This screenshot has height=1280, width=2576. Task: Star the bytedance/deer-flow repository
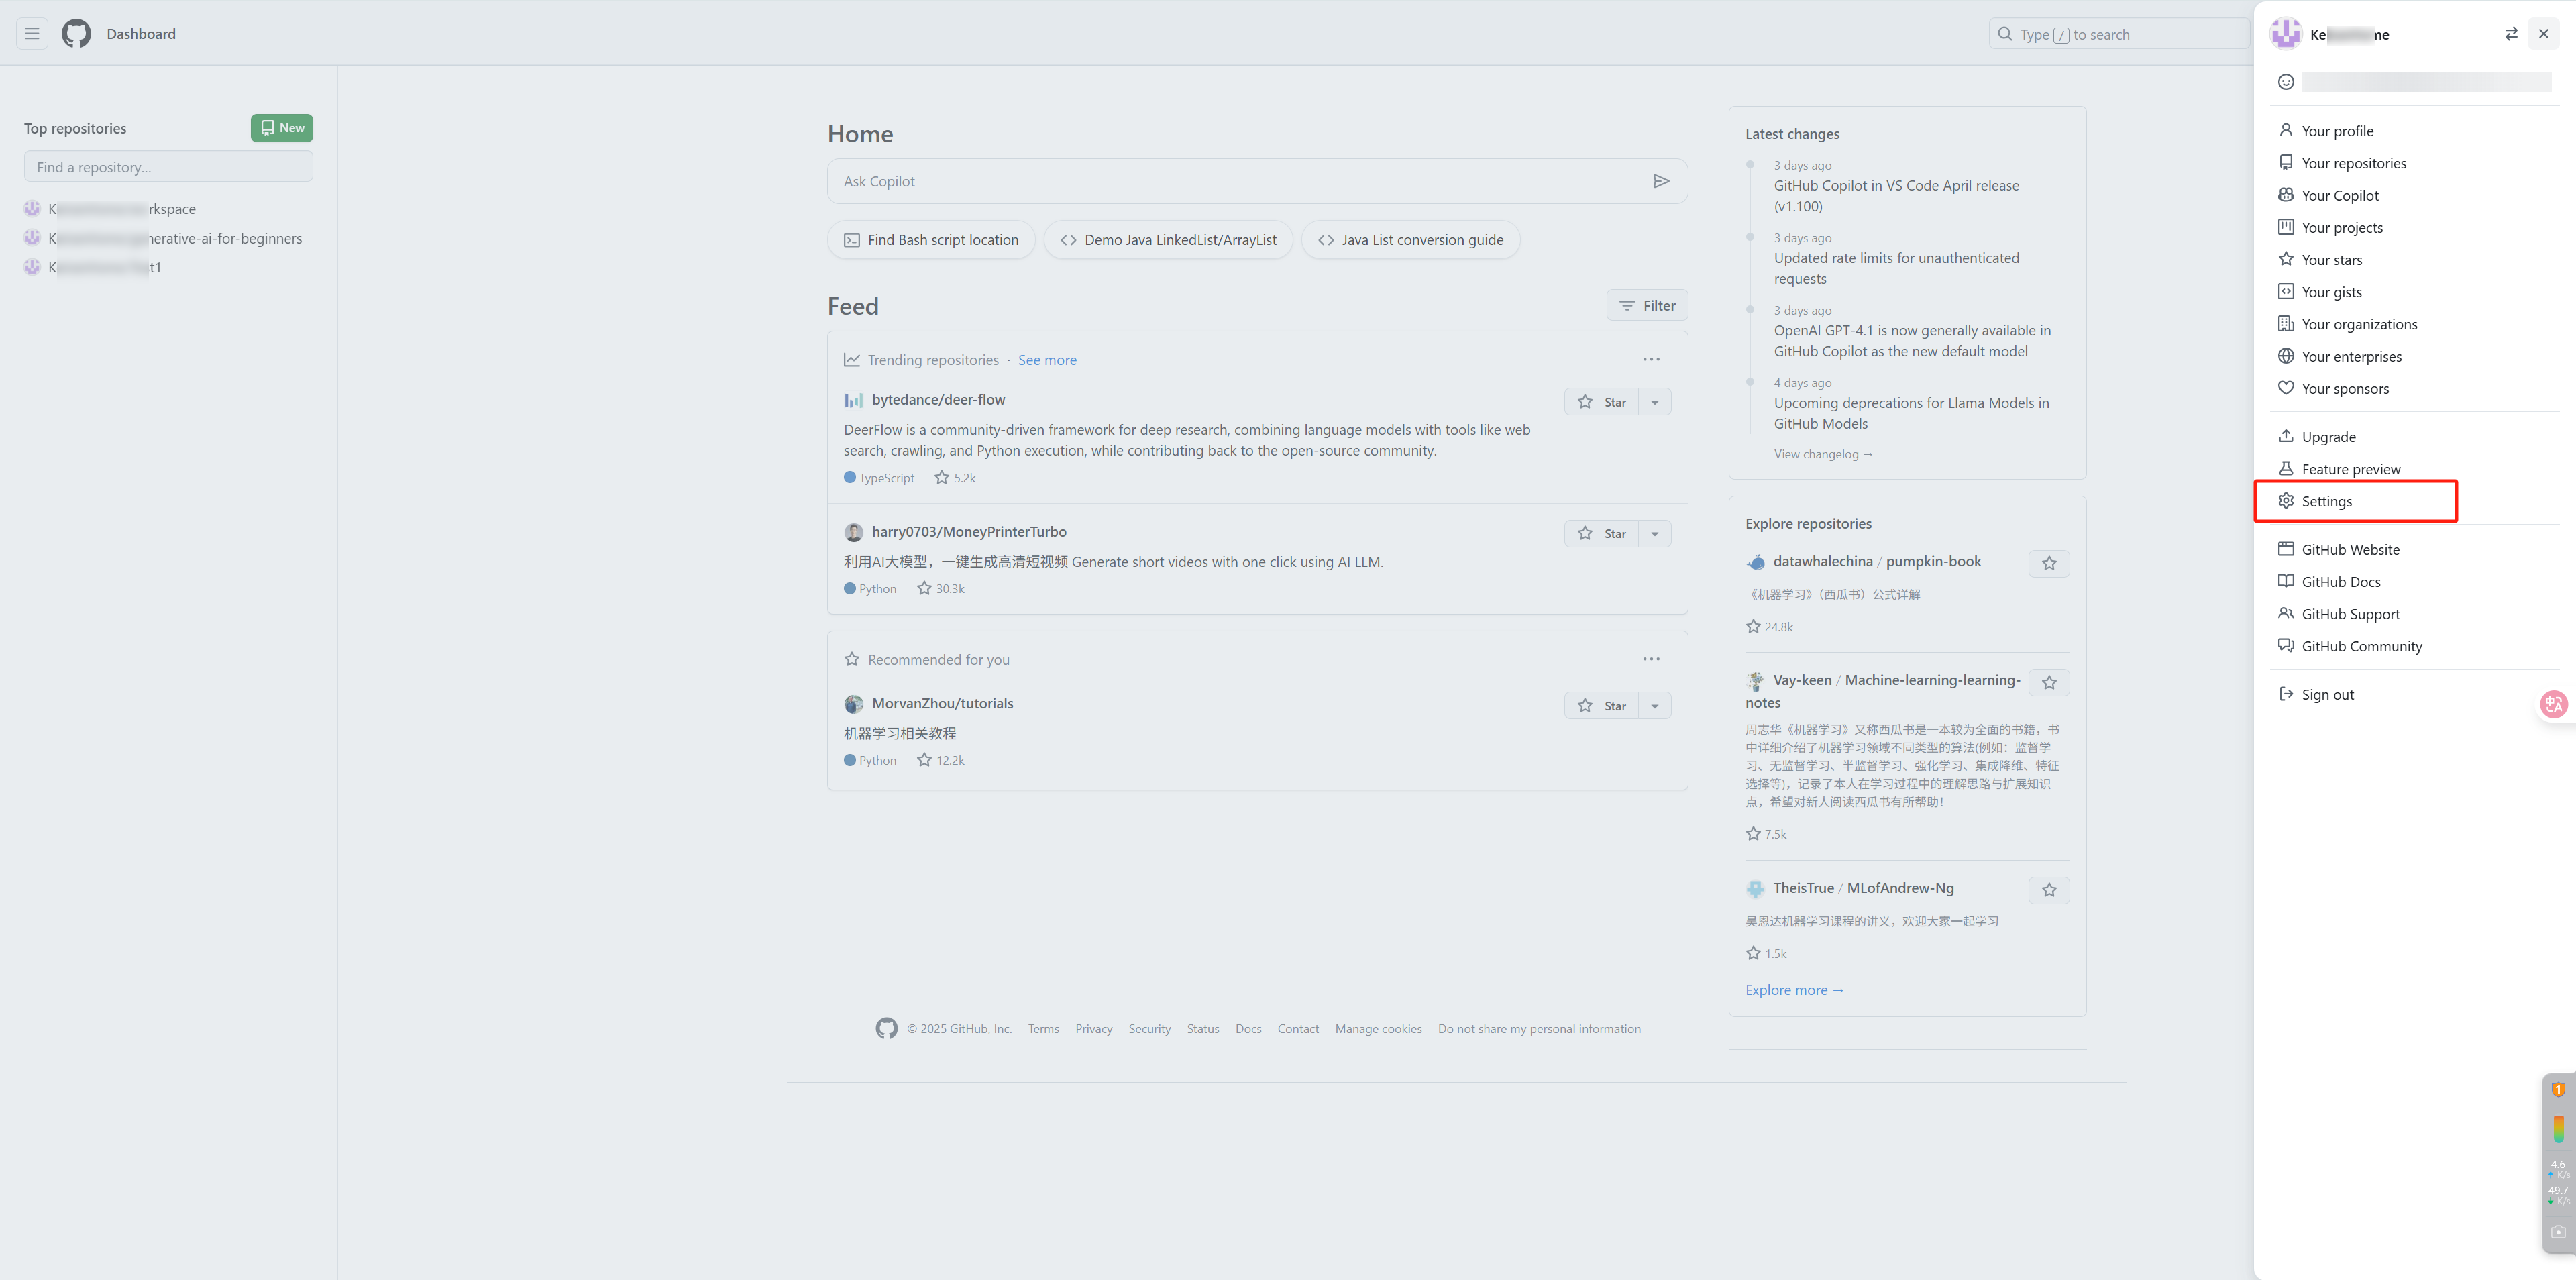(x=1601, y=402)
